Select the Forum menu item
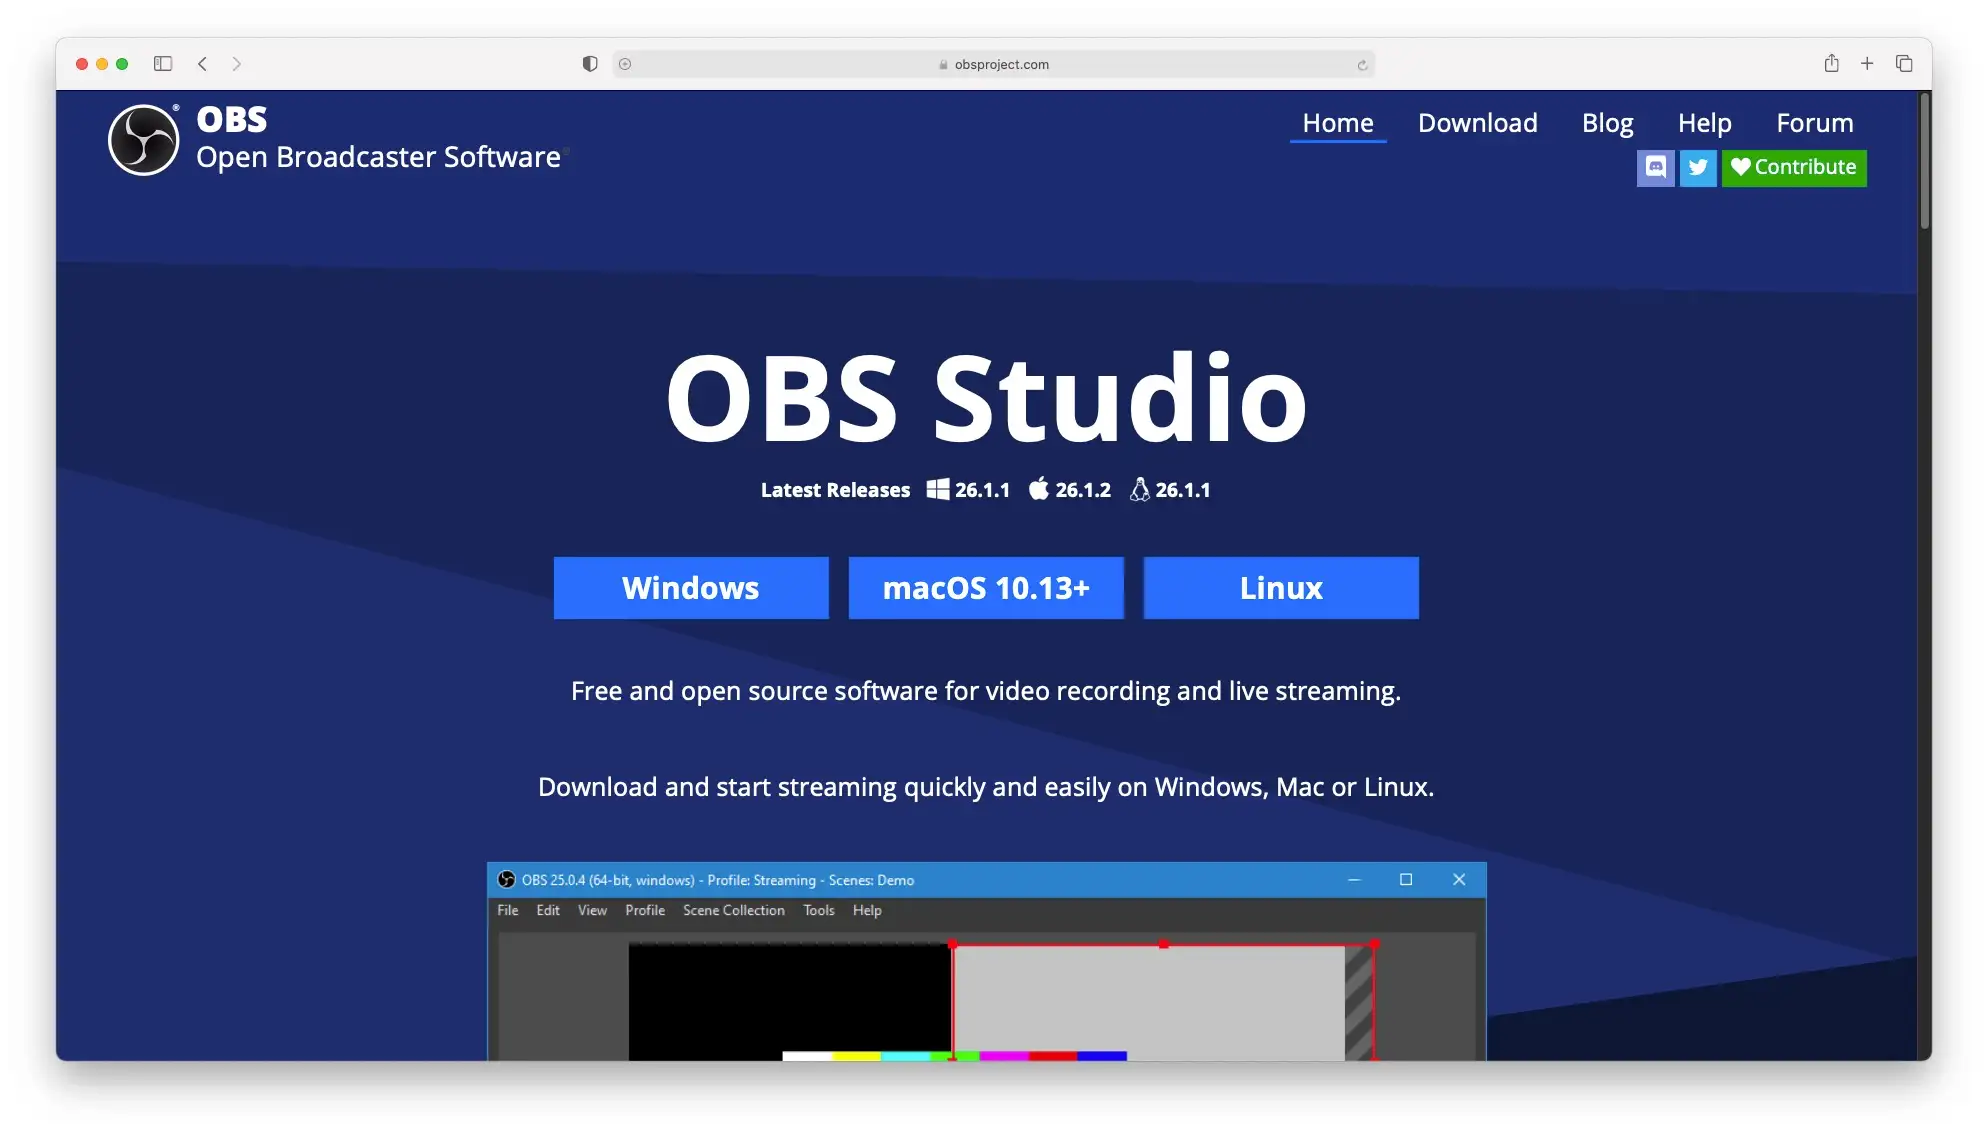This screenshot has height=1135, width=1988. (x=1815, y=123)
